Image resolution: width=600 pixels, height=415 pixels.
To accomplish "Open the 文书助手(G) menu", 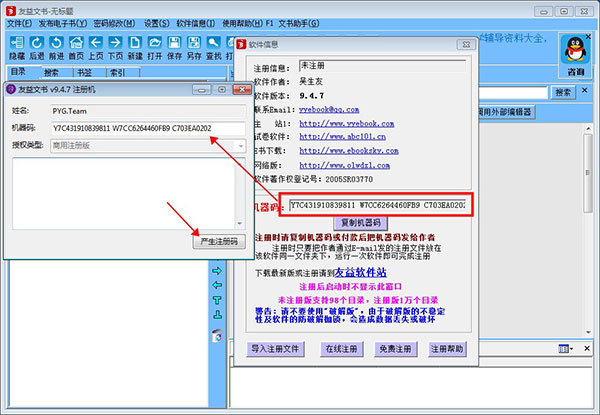I will point(299,23).
